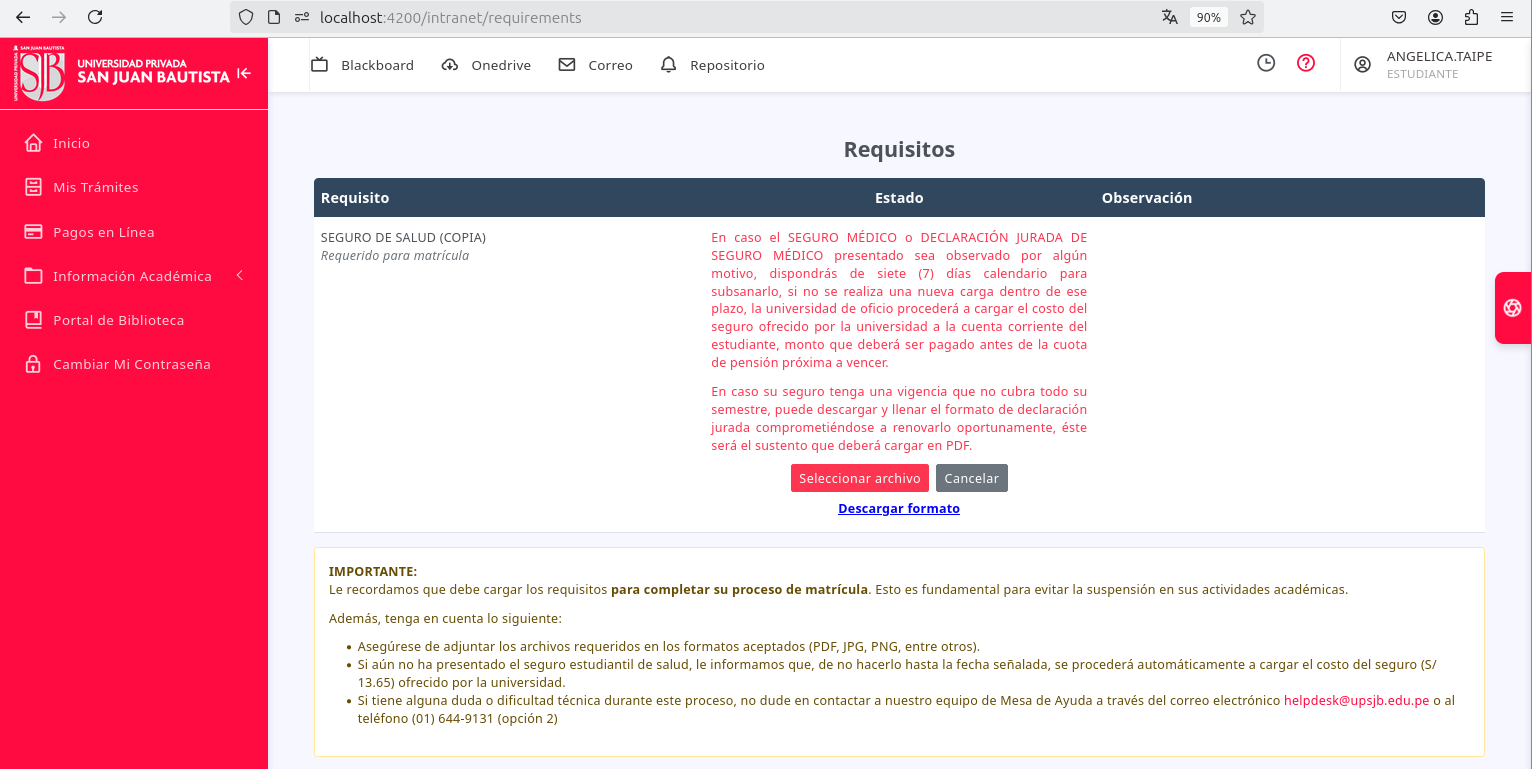Expand the Información Académica chevron

pos(240,276)
